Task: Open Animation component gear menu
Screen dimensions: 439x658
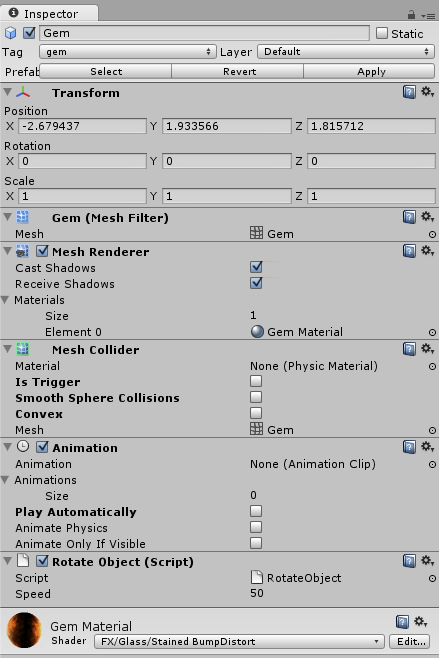Action: [427, 447]
